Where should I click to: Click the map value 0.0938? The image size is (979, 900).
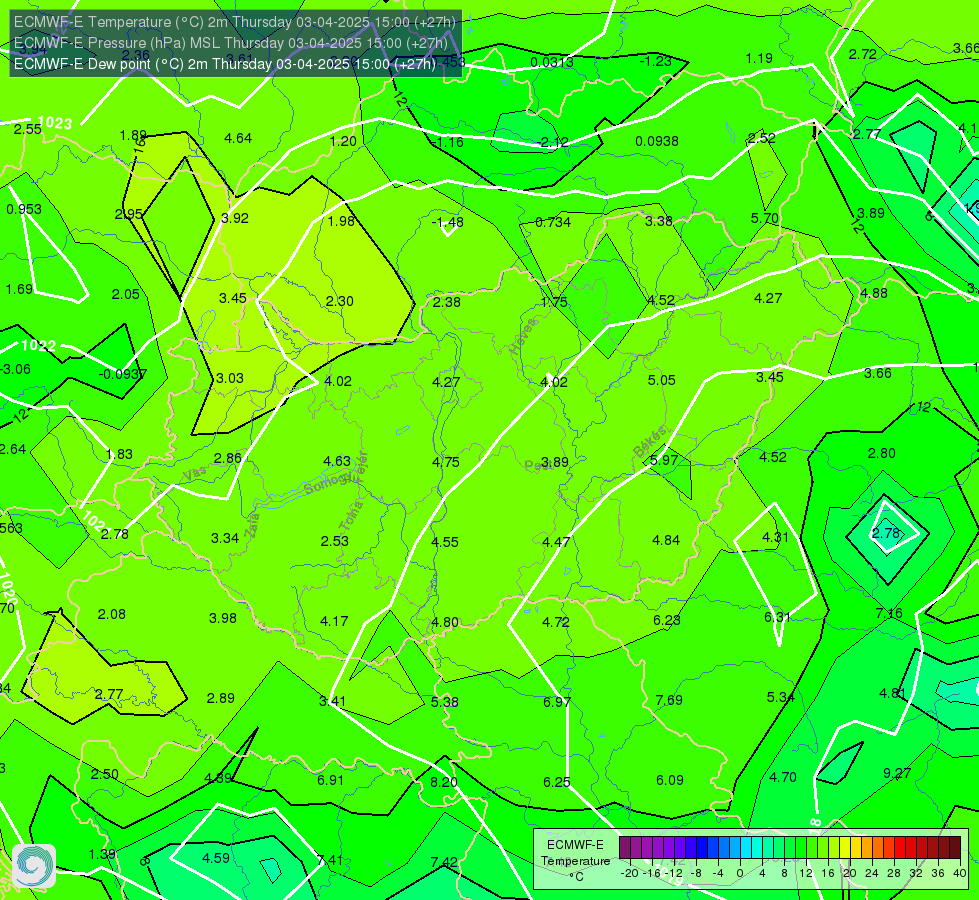click(x=657, y=141)
